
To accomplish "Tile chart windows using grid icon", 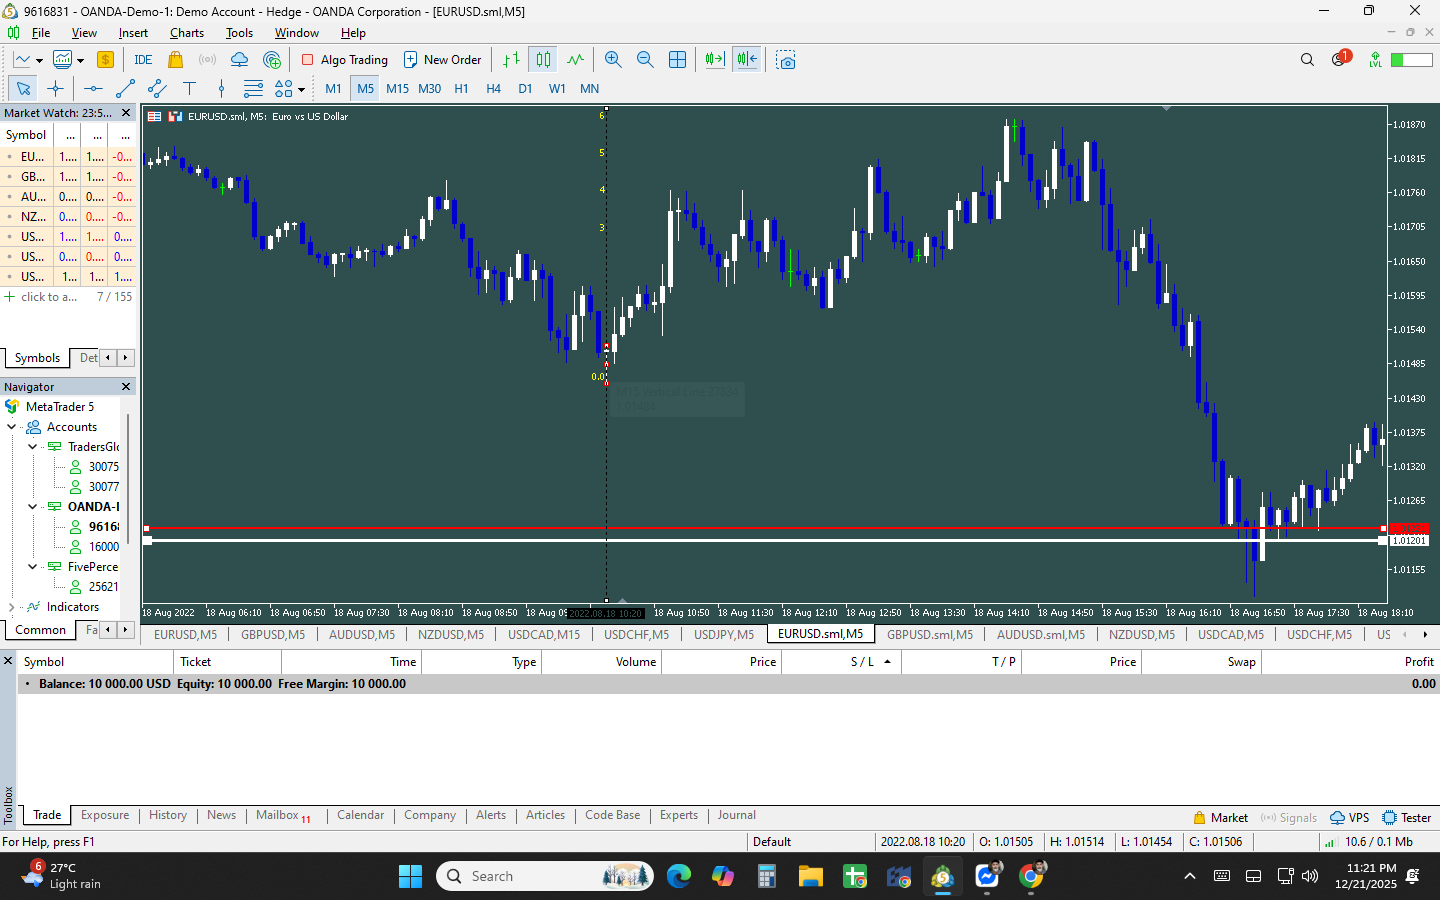I will [677, 60].
